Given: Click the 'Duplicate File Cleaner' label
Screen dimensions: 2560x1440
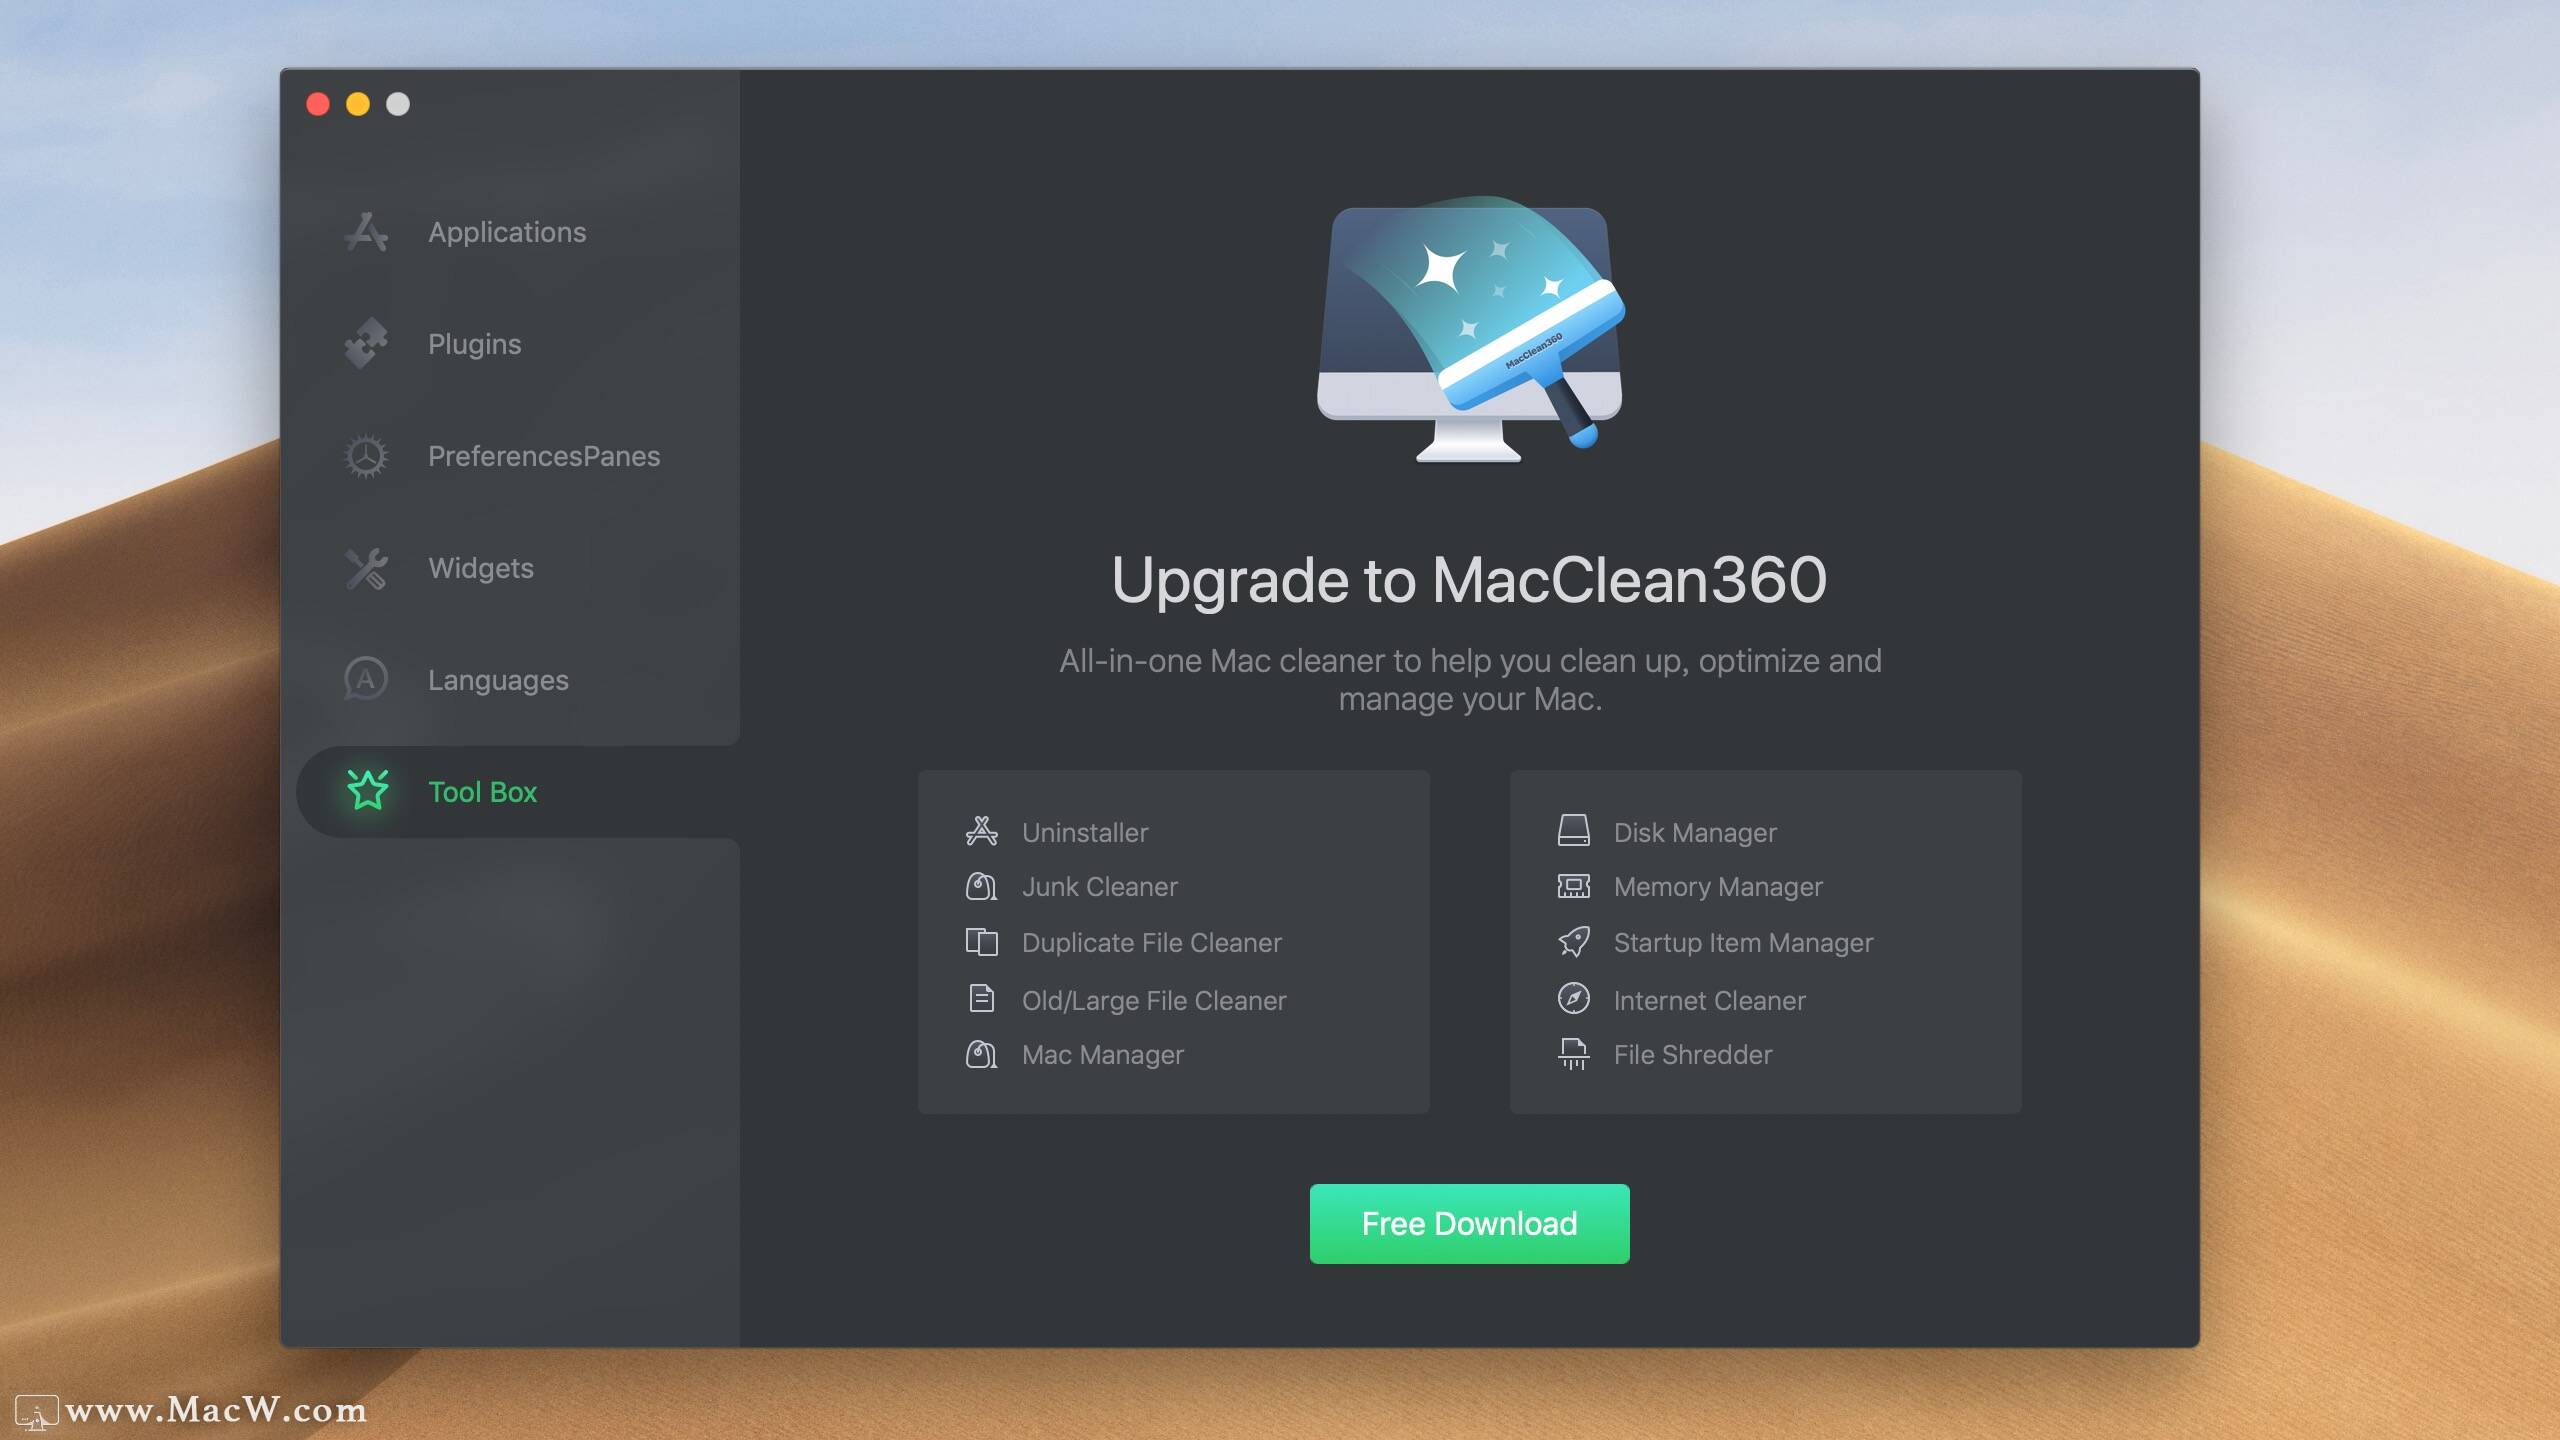Looking at the screenshot, I should point(1151,942).
